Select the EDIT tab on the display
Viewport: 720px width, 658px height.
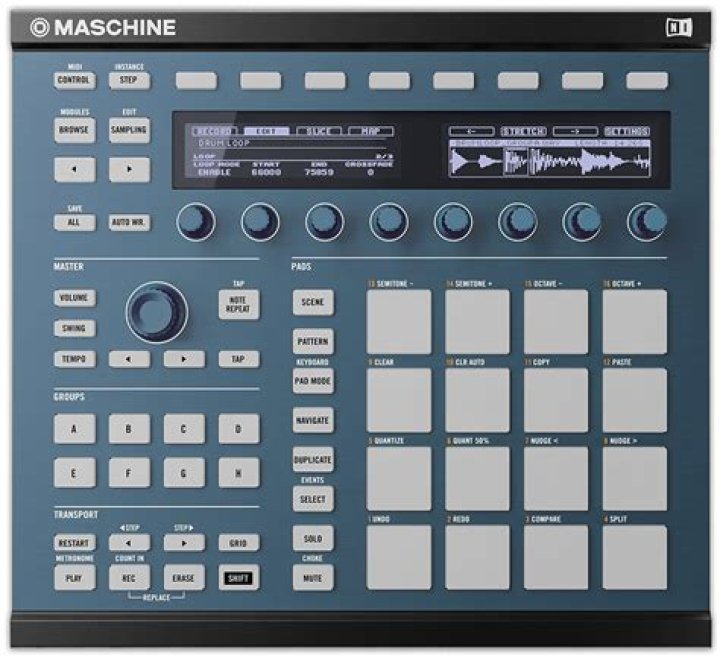click(266, 131)
